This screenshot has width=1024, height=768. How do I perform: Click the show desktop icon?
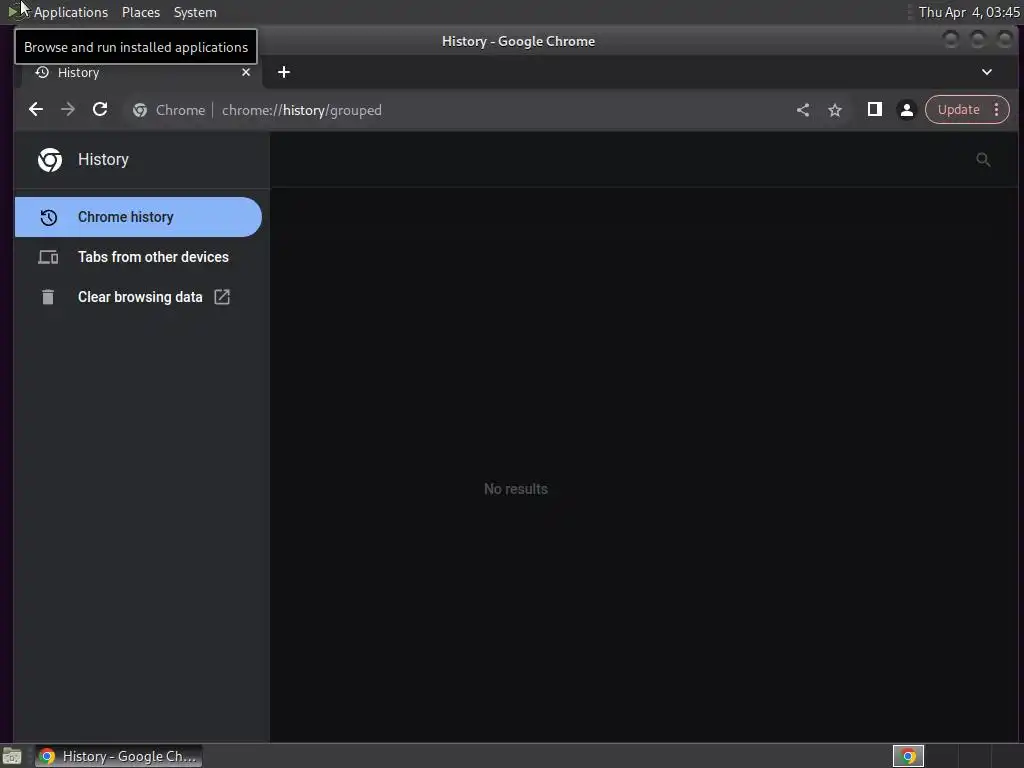[x=12, y=756]
